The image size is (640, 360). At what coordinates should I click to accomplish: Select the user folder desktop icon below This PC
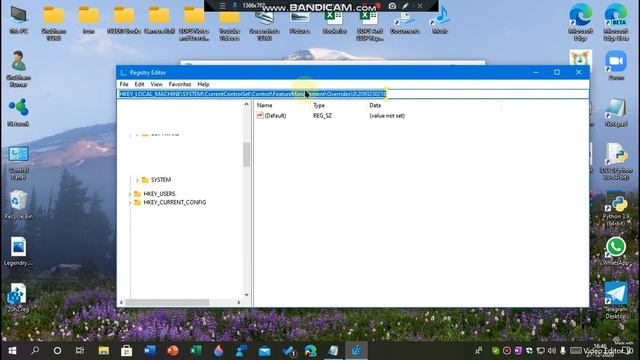[18, 69]
